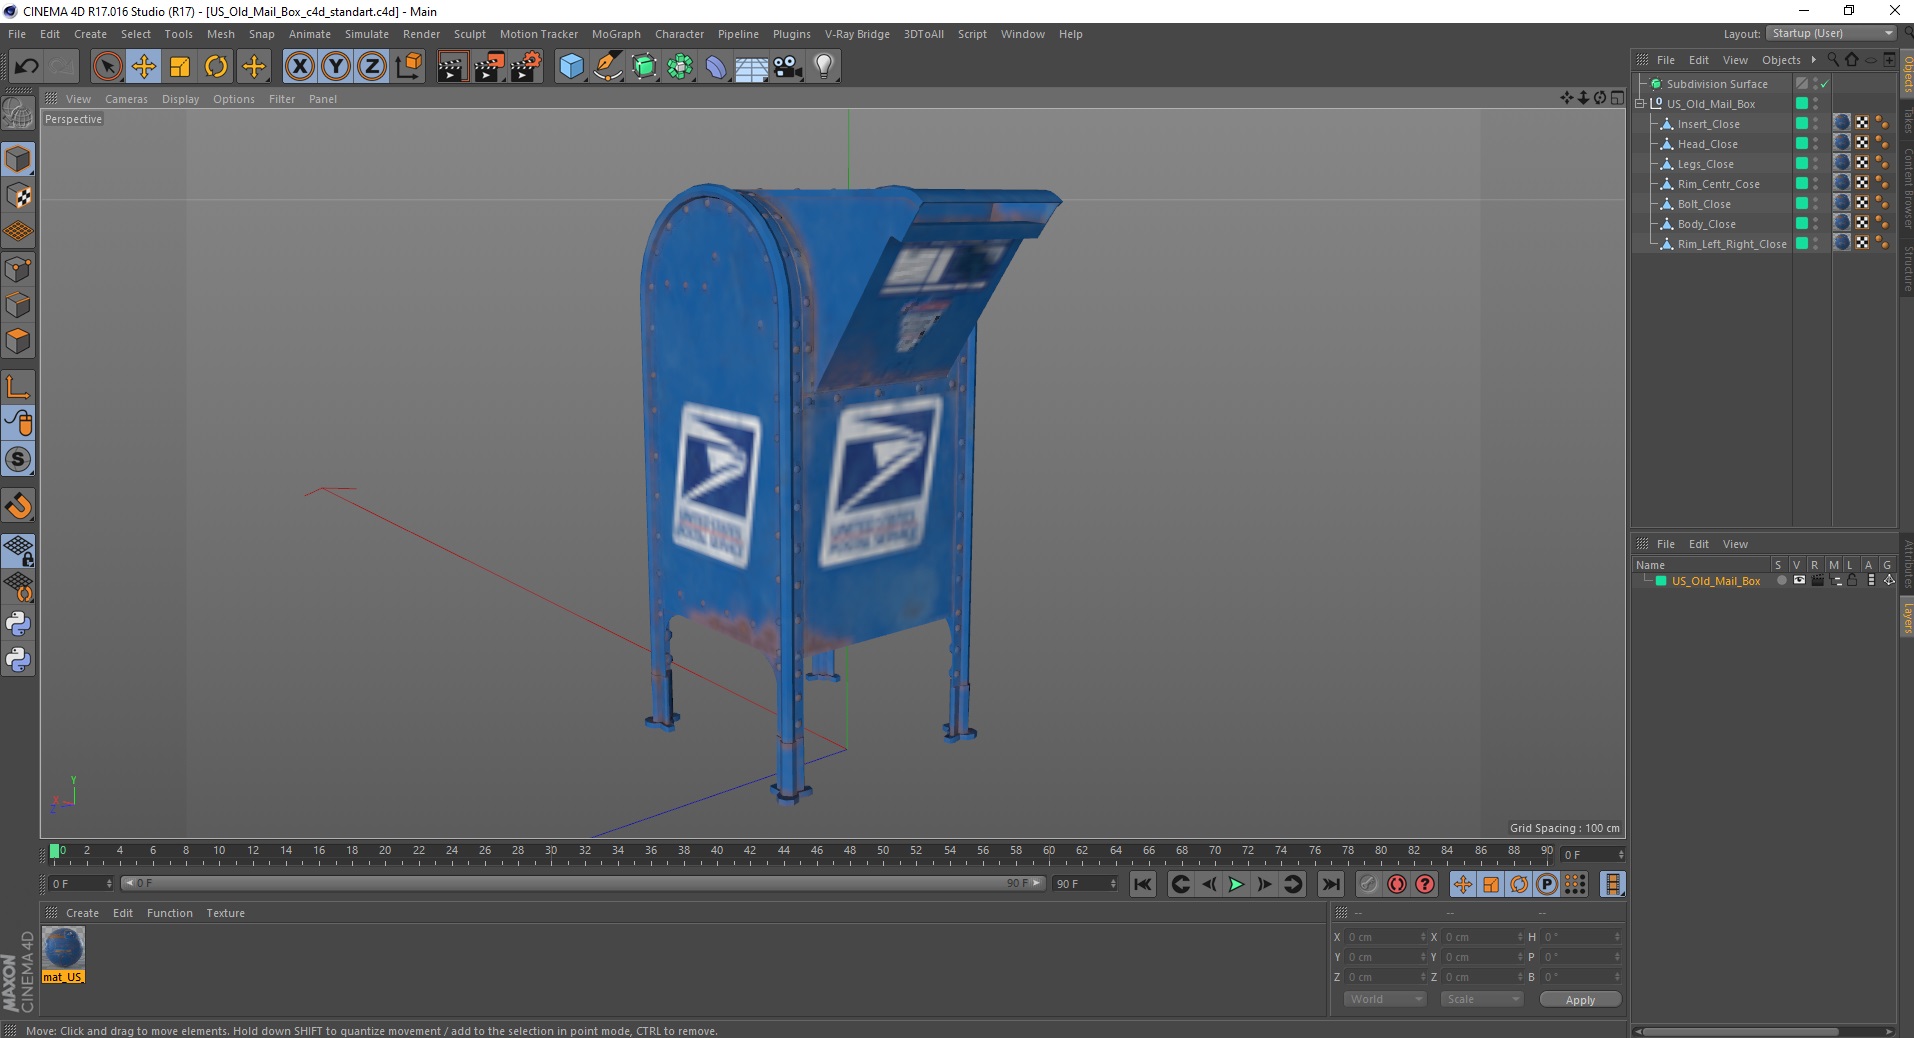This screenshot has height=1038, width=1914.
Task: Go to end of animation
Action: [x=1330, y=884]
